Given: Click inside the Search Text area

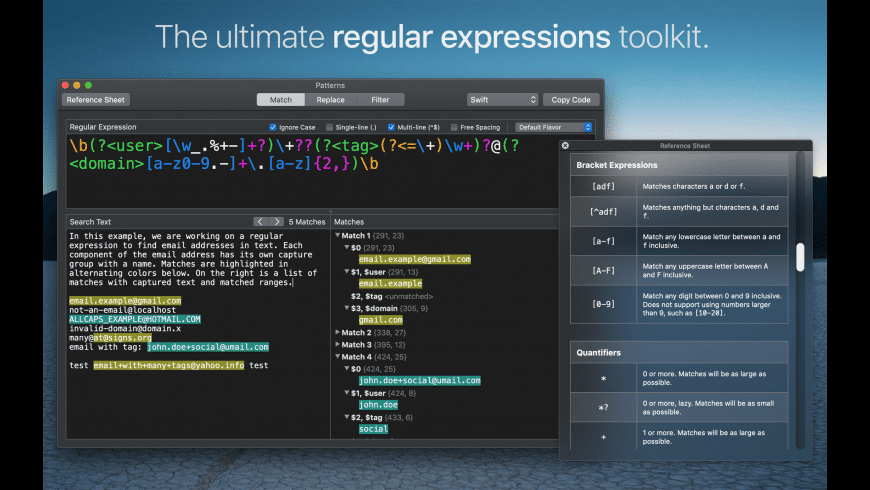Looking at the screenshot, I should 198,333.
